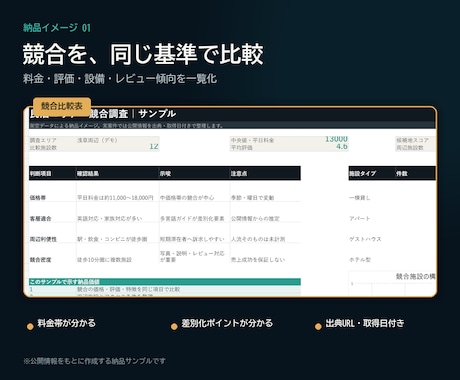The width and height of the screenshot is (460, 380).
Task: Select the アパート facility type cell
Action: [360, 219]
